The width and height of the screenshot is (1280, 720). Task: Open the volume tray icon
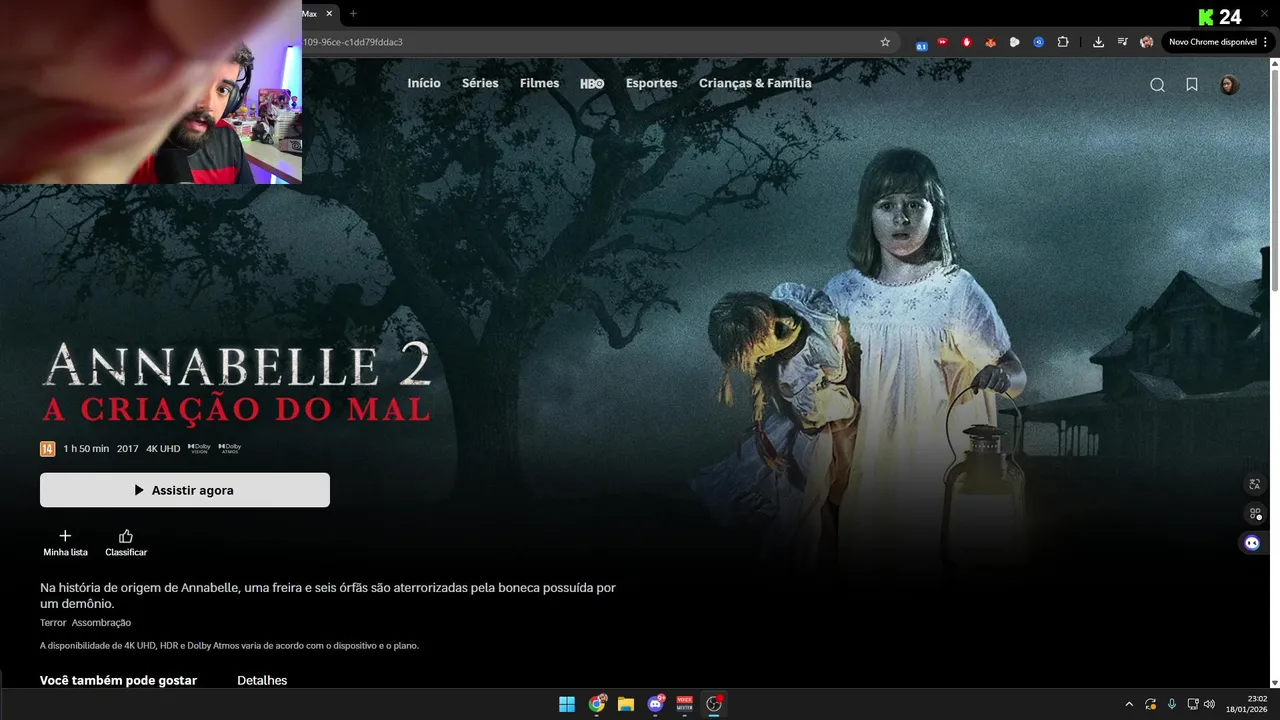point(1210,704)
